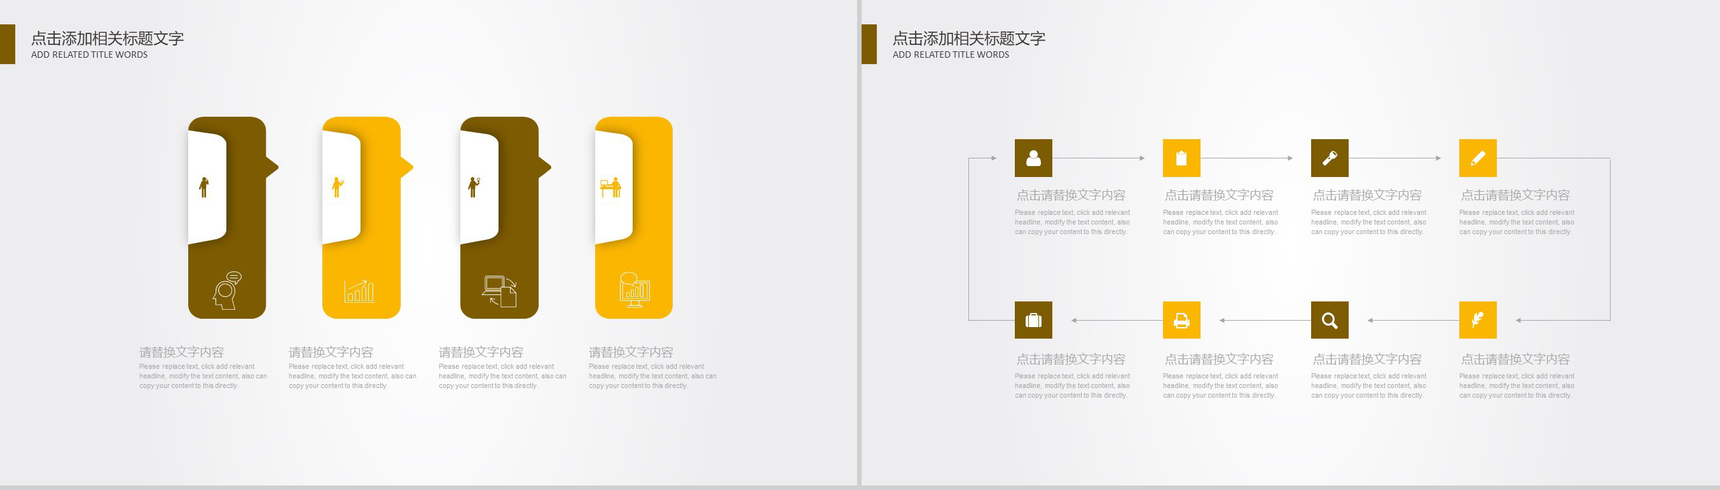The width and height of the screenshot is (1720, 490).
Task: Click the left slide's title text
Action: 107,39
